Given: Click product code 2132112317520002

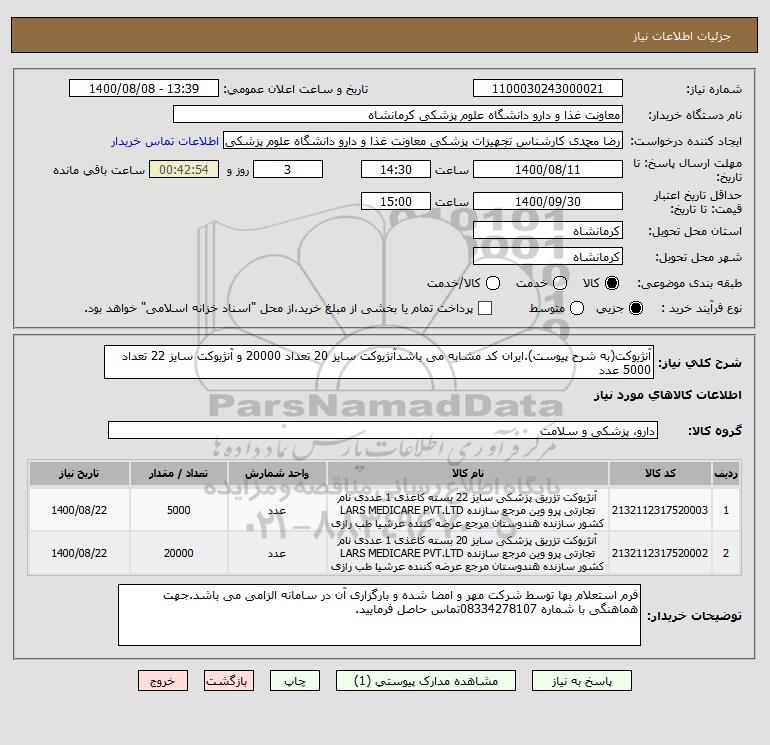Looking at the screenshot, I should (660, 553).
